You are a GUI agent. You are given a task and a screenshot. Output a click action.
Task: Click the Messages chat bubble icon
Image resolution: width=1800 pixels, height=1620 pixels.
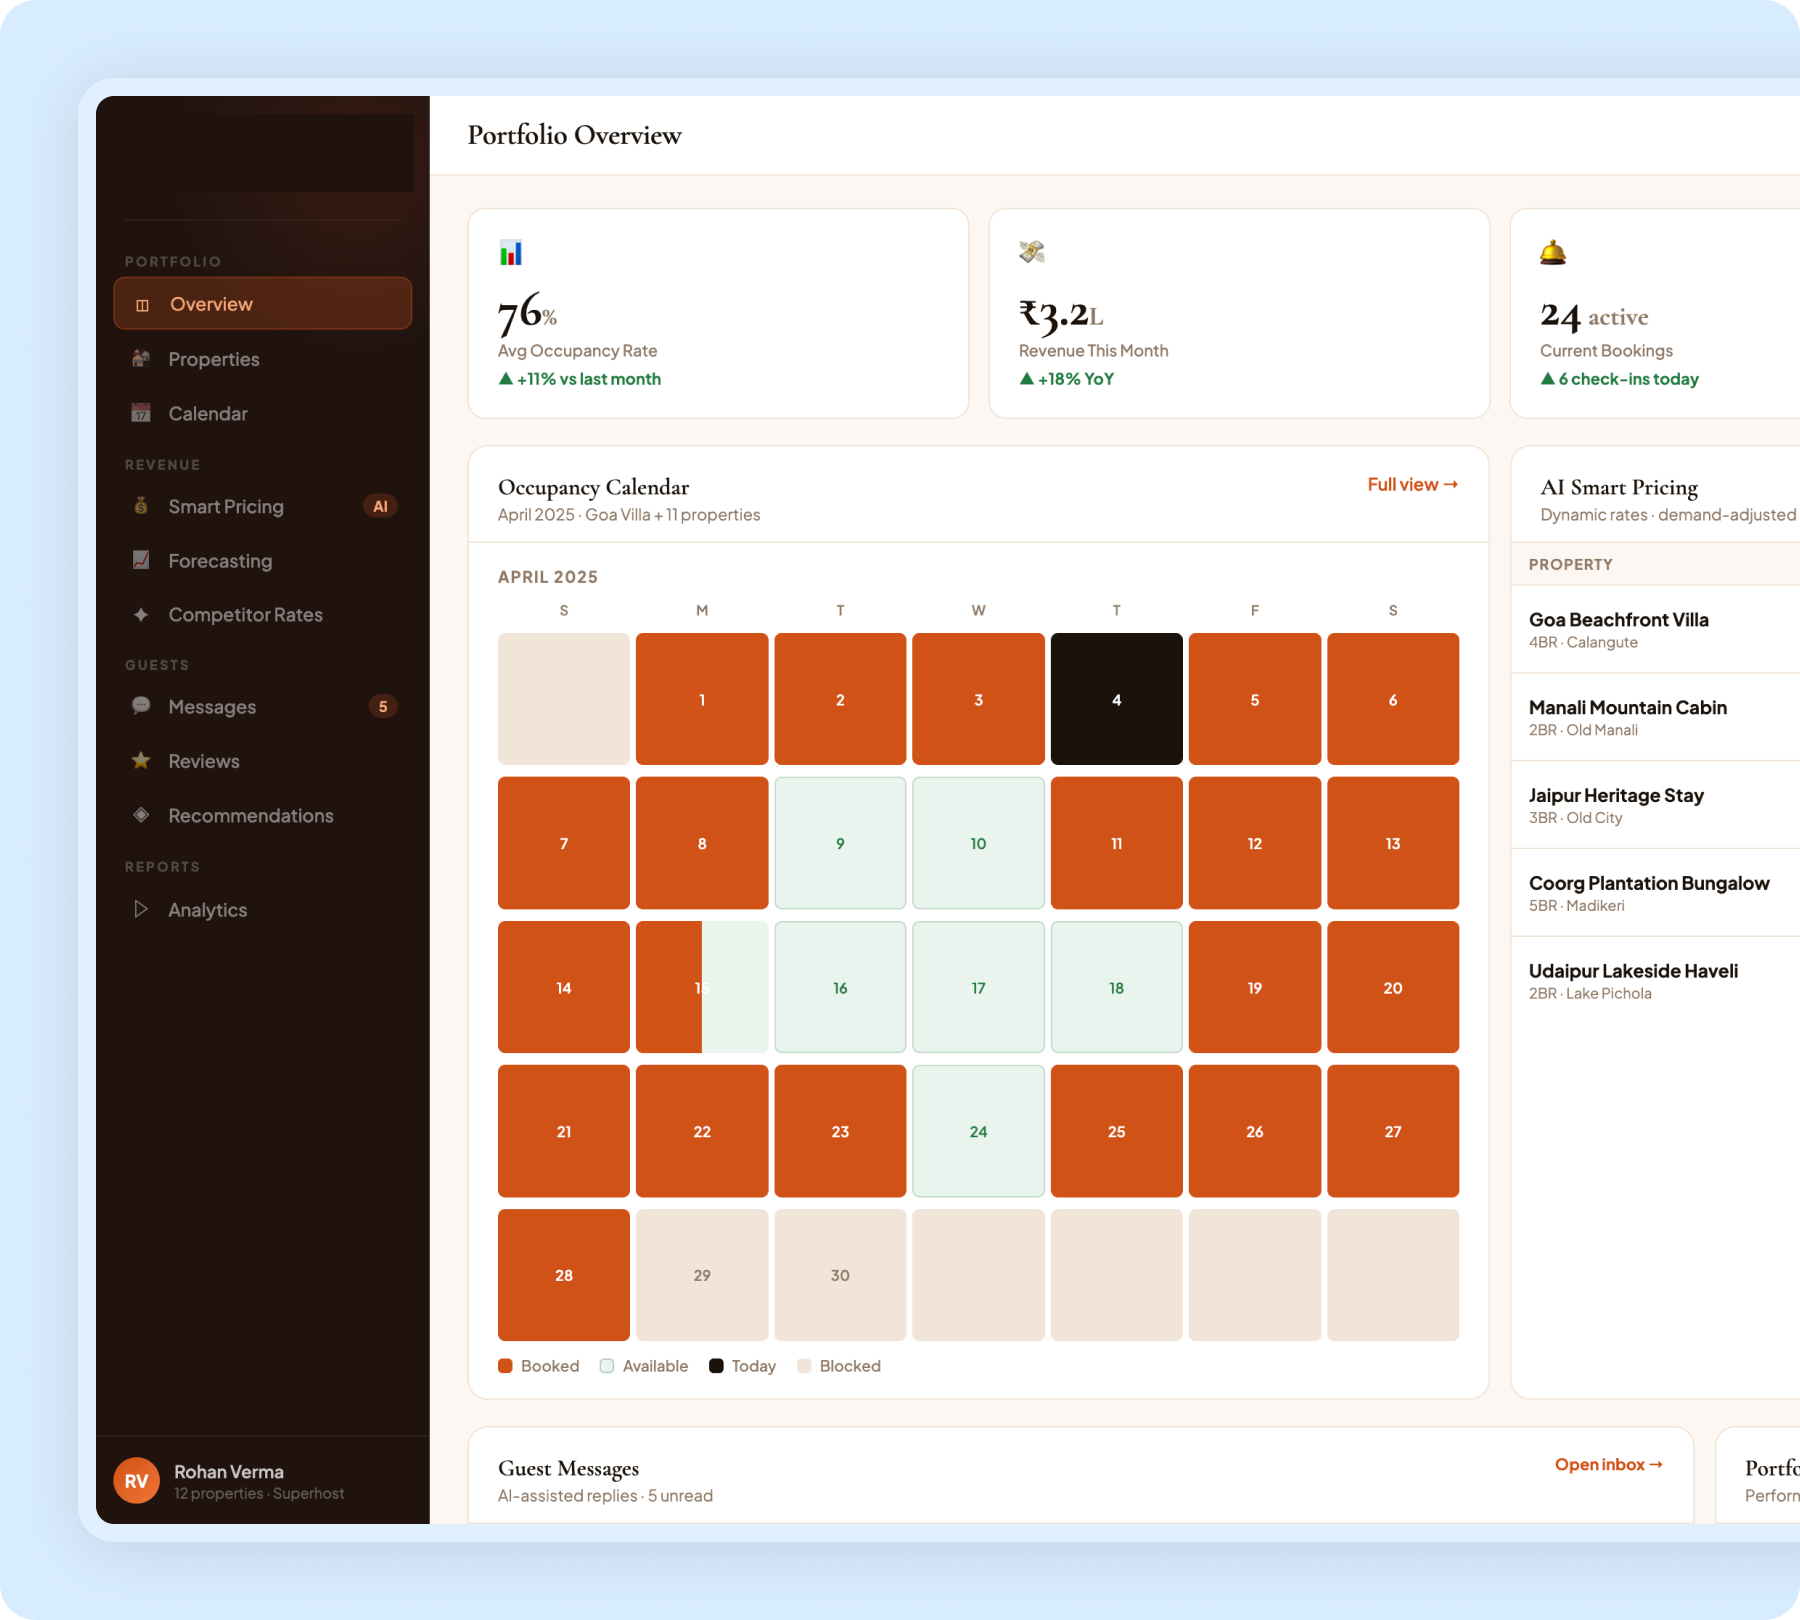[141, 706]
